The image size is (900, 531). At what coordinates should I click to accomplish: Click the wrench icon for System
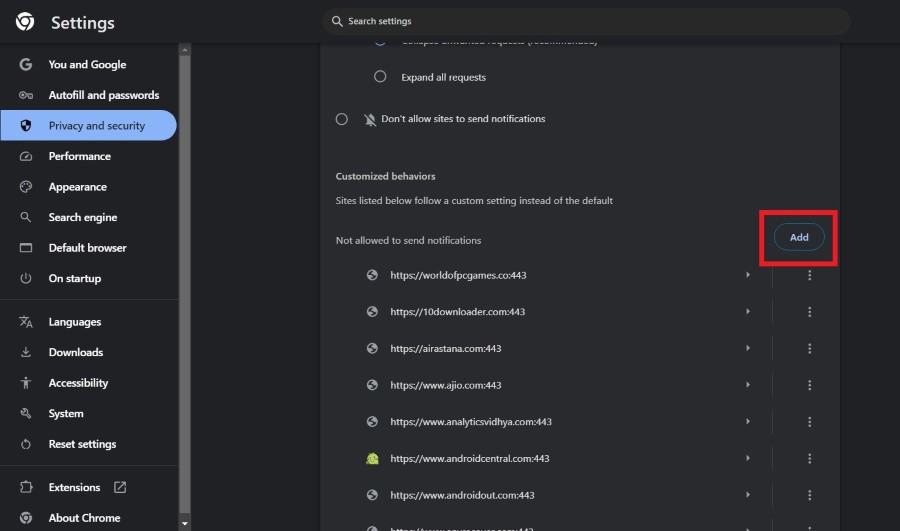pyautogui.click(x=26, y=413)
